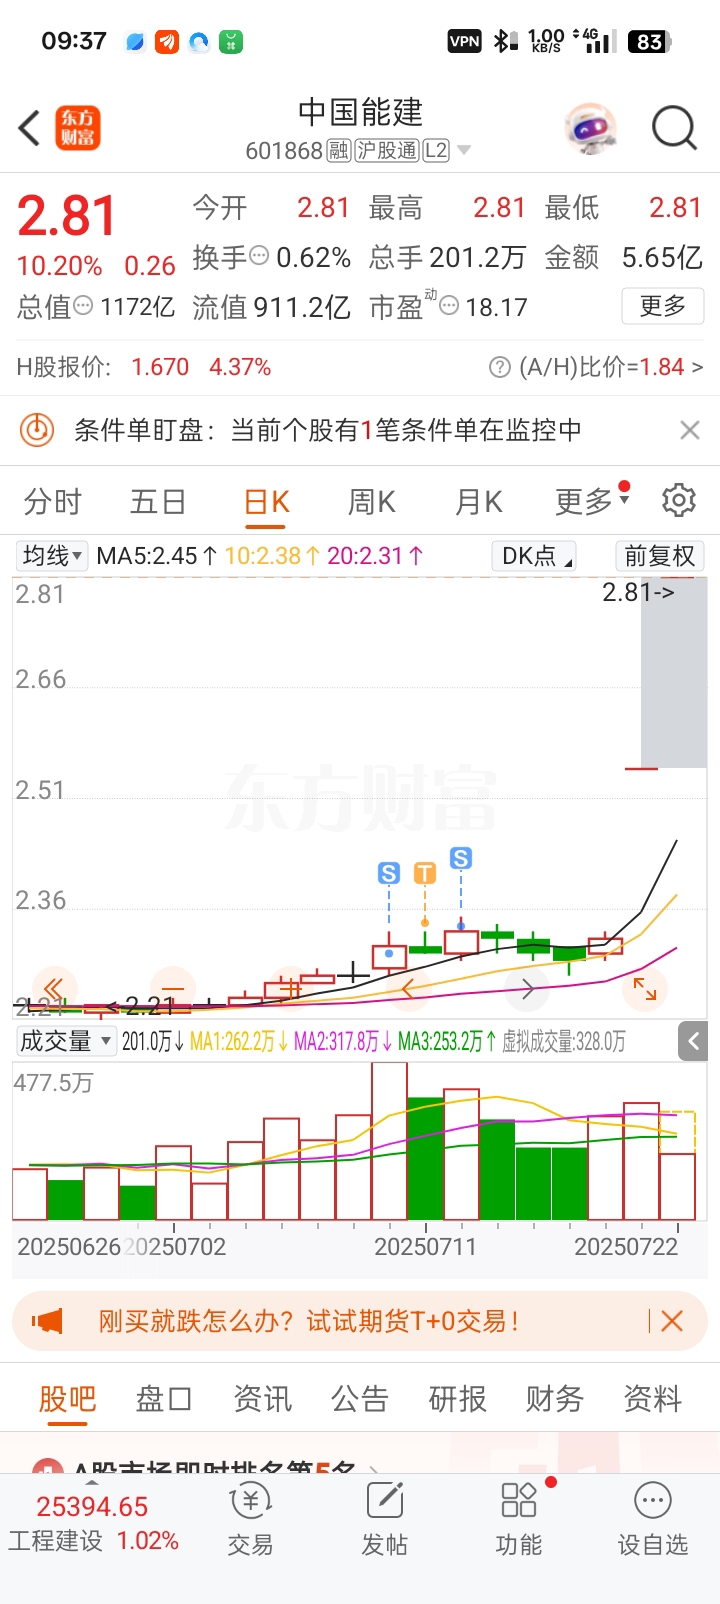The image size is (720, 1604).
Task: Tap the back arrow icon
Action: (29, 128)
